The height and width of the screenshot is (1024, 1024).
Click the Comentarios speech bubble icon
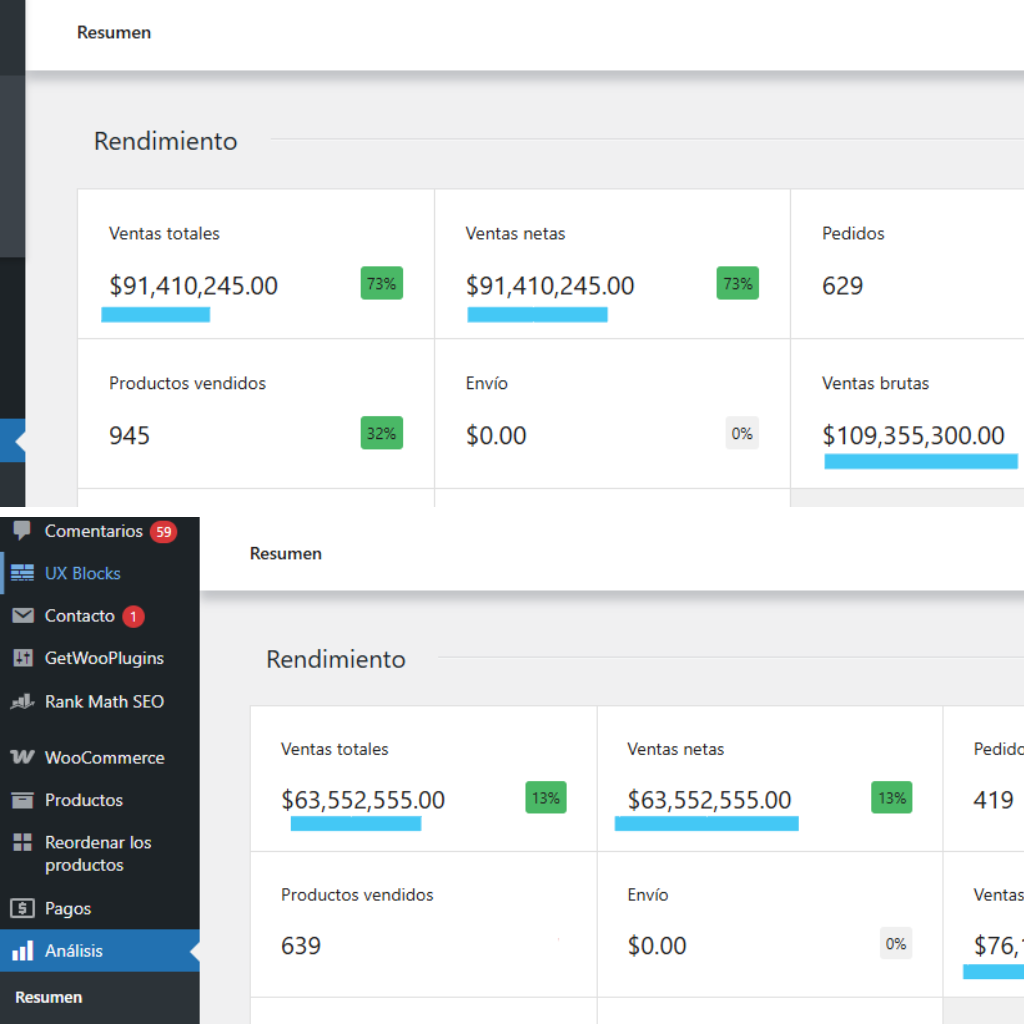point(22,531)
